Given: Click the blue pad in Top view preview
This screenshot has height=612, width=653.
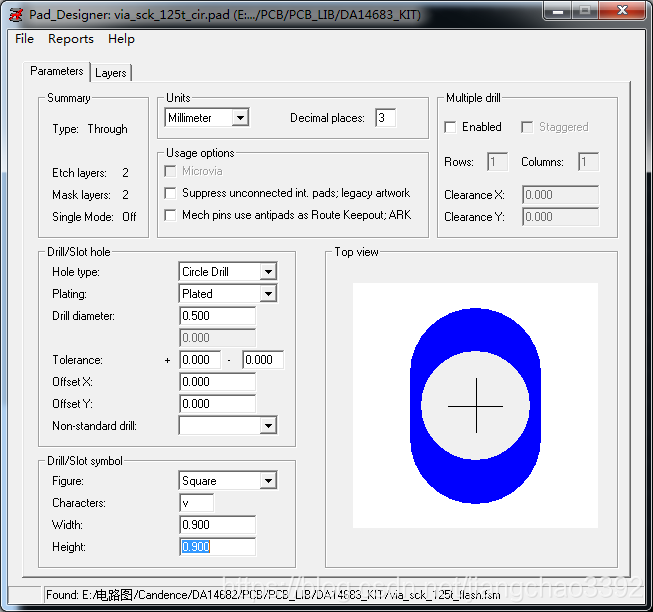Looking at the screenshot, I should 475,330.
